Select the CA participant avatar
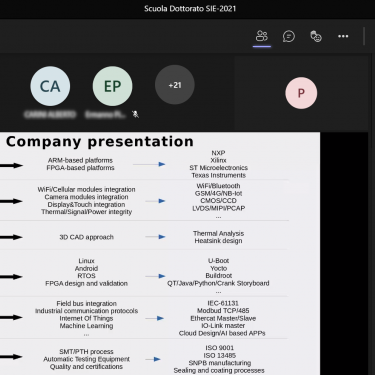Viewport: 375px width, 375px height. coord(50,86)
